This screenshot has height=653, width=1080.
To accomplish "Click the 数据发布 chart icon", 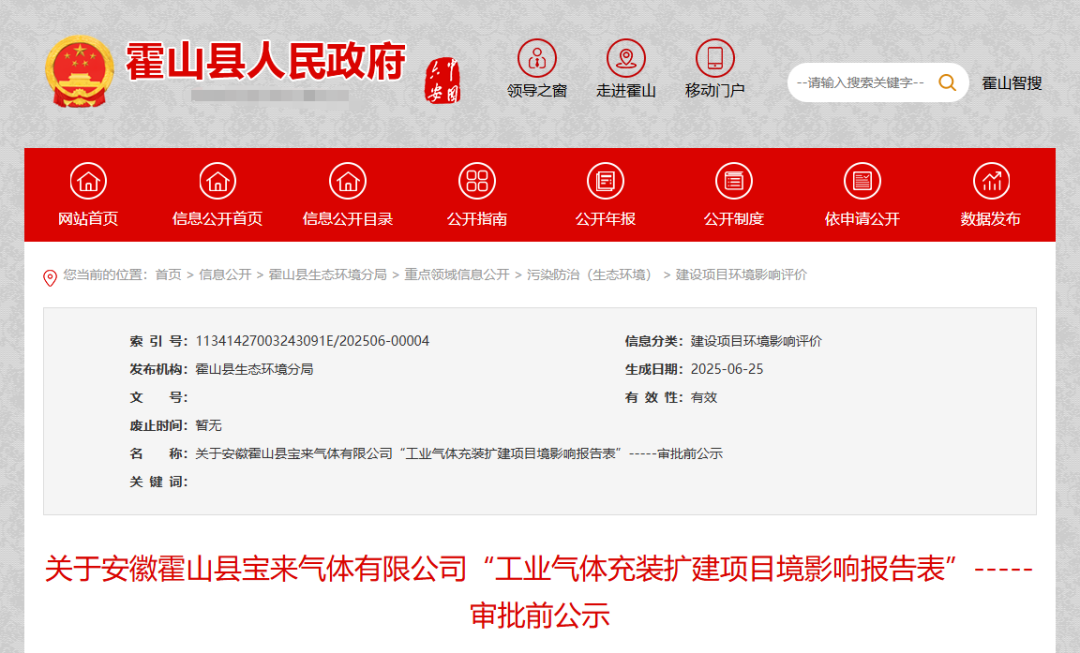I will [x=991, y=181].
